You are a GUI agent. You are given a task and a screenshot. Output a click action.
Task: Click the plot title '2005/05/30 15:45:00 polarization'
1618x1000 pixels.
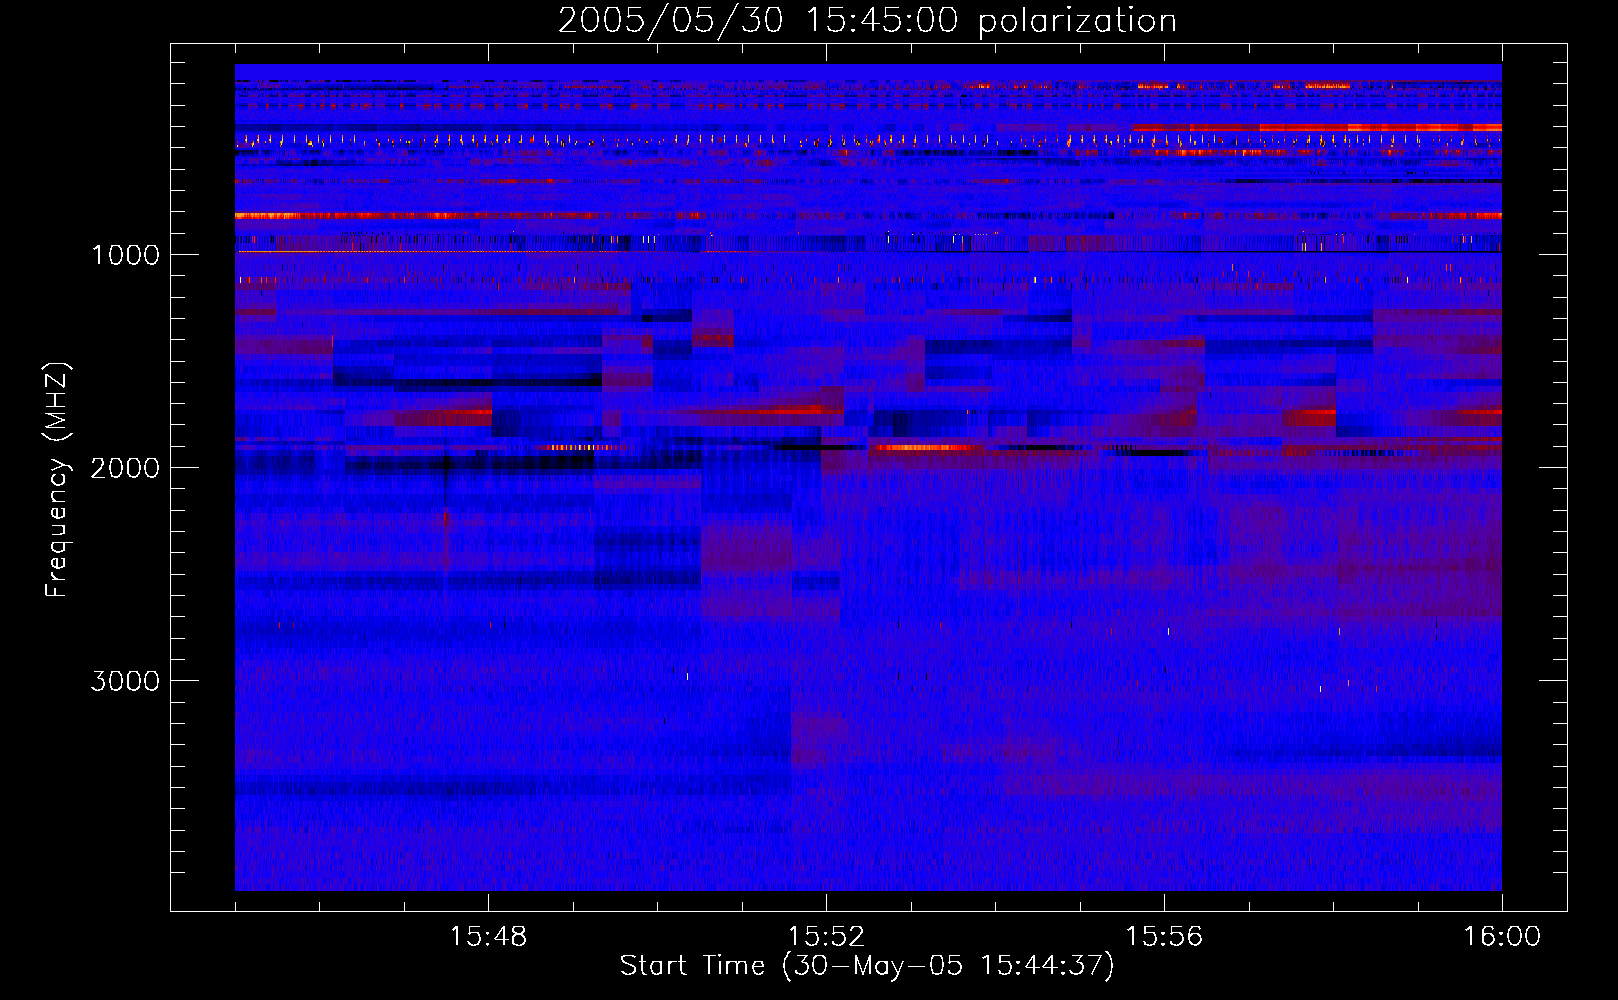click(867, 21)
